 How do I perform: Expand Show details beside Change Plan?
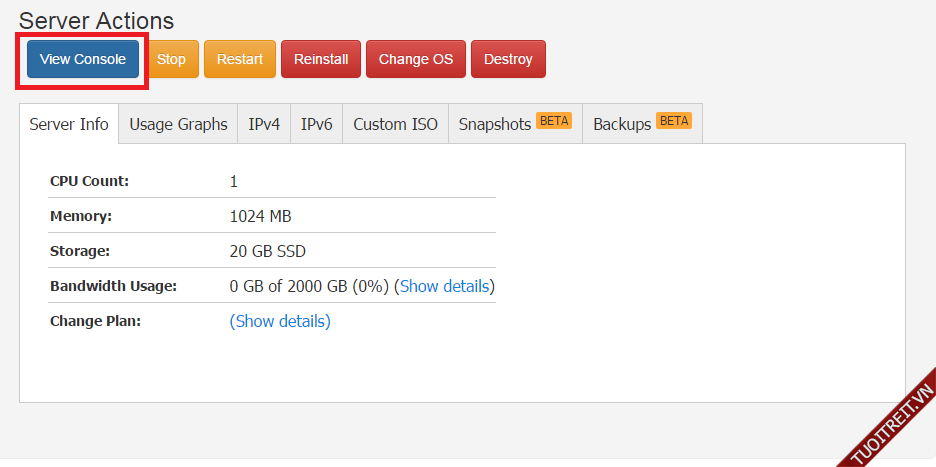(280, 321)
